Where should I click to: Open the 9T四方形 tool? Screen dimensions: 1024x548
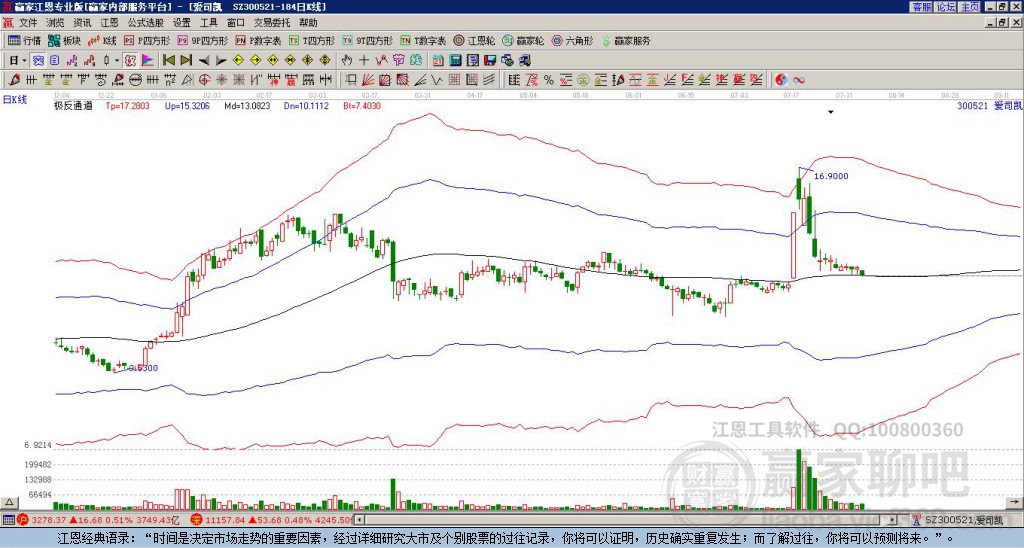click(368, 40)
